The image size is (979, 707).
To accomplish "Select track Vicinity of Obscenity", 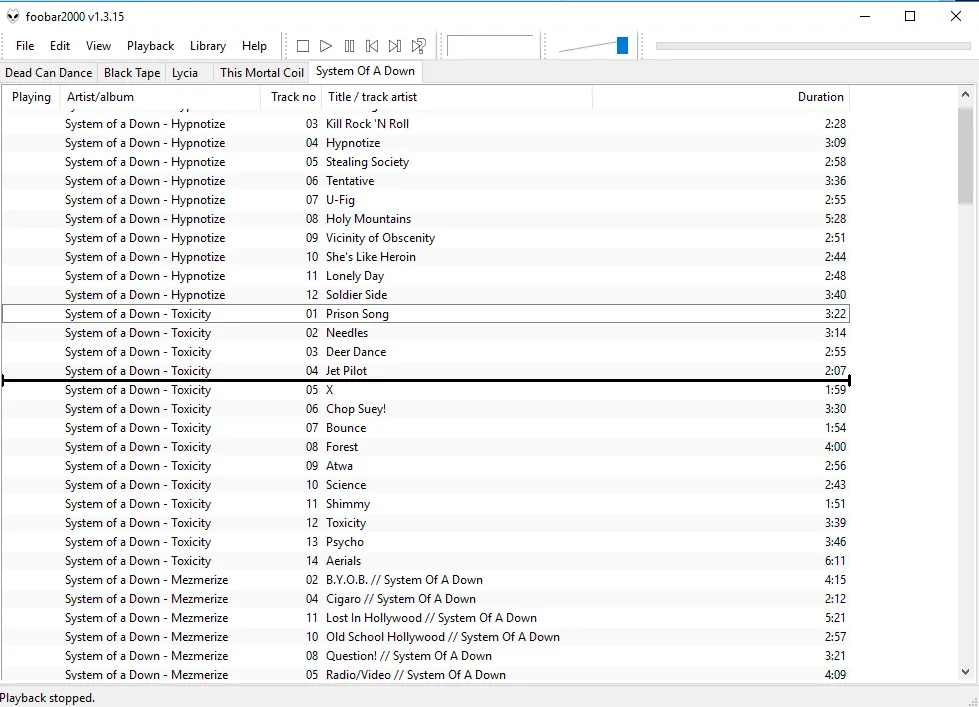I will (x=426, y=238).
